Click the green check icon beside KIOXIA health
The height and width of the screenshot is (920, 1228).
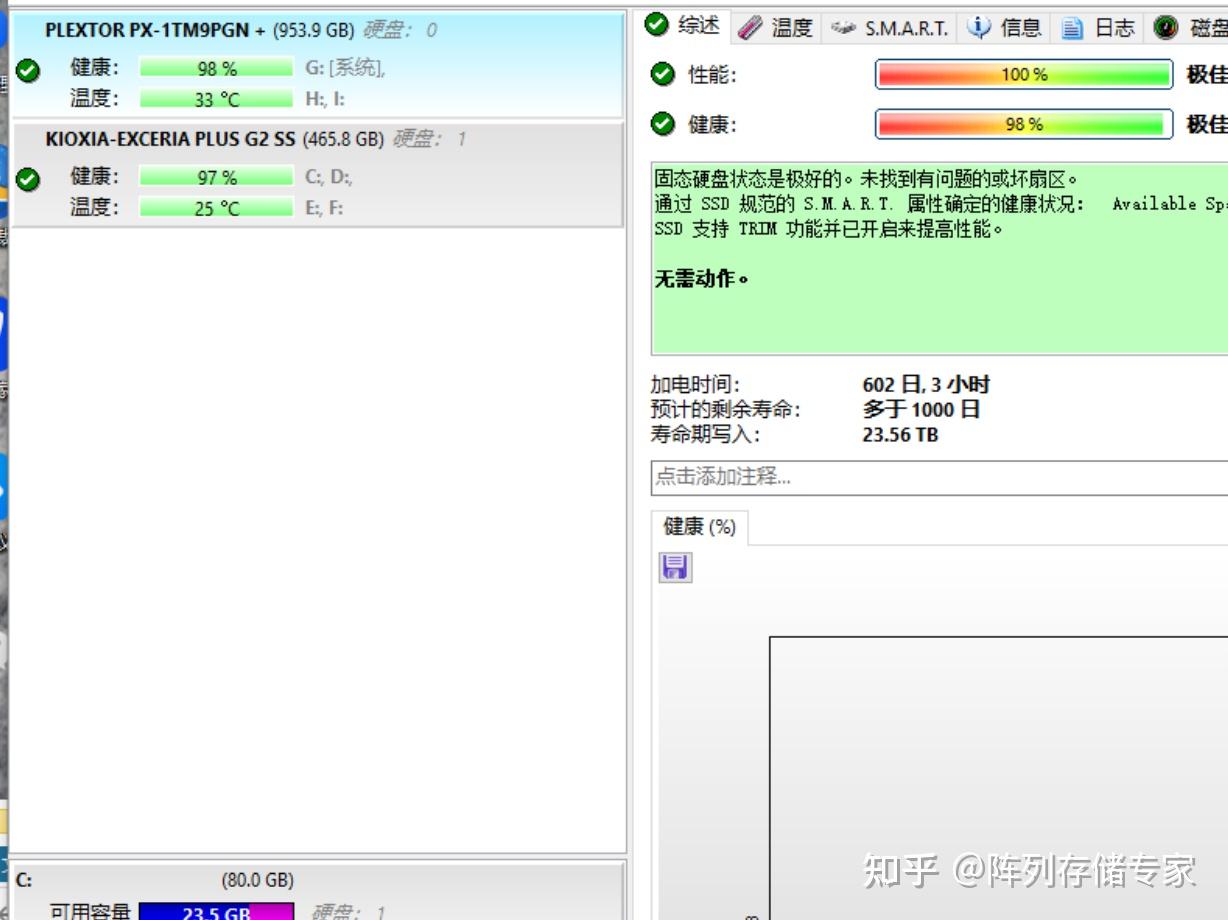pos(29,179)
